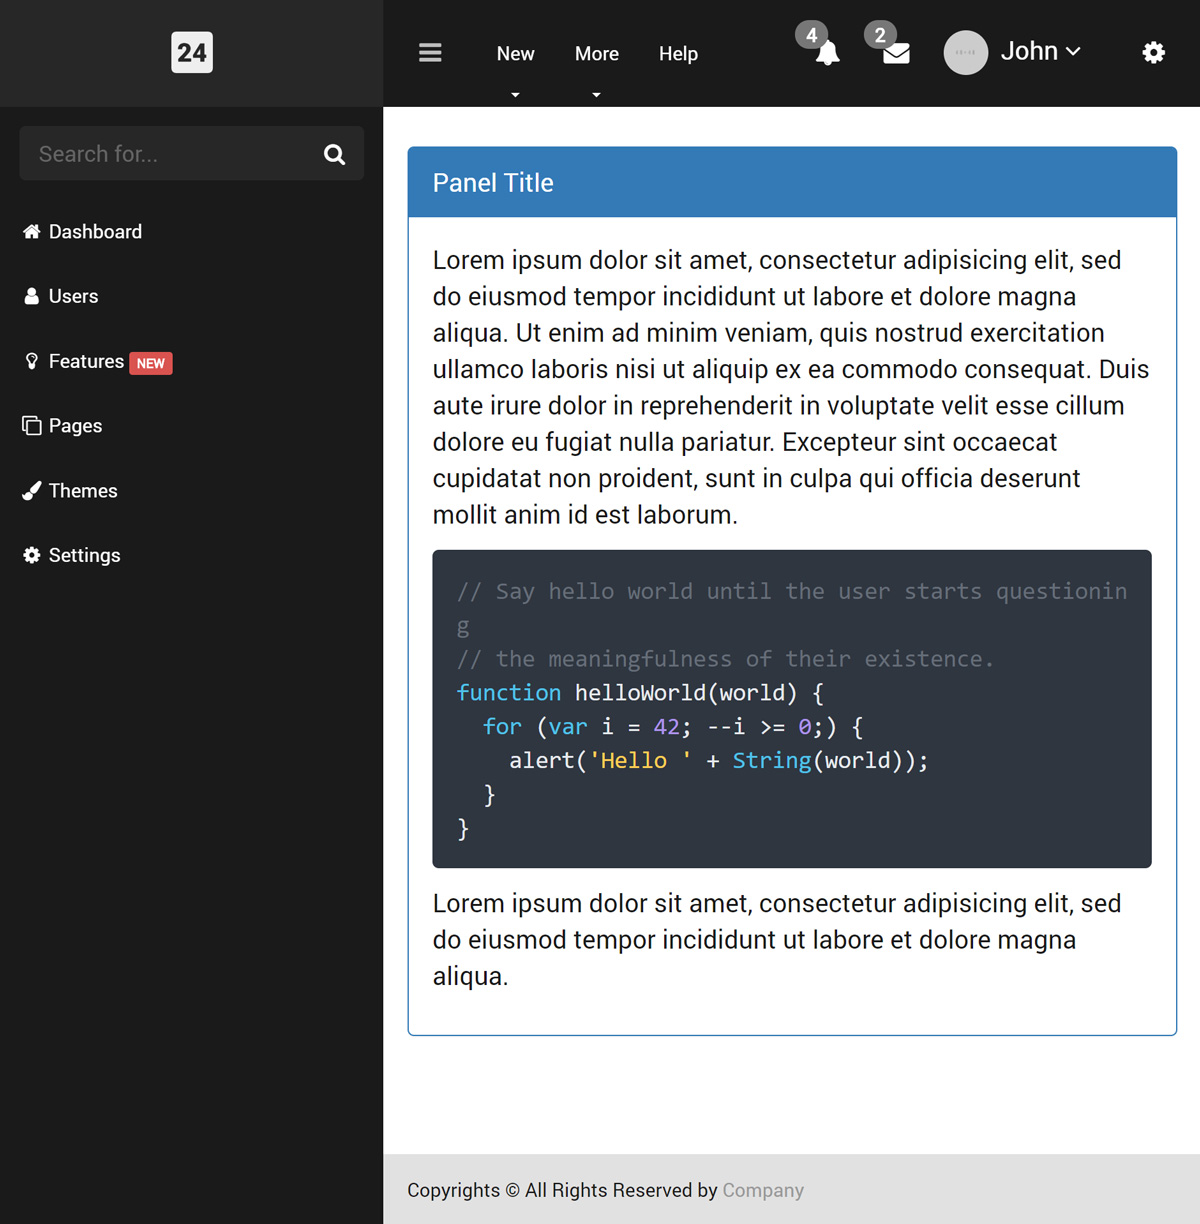The height and width of the screenshot is (1224, 1200).
Task: Open the top-right settings gear
Action: point(1154,53)
